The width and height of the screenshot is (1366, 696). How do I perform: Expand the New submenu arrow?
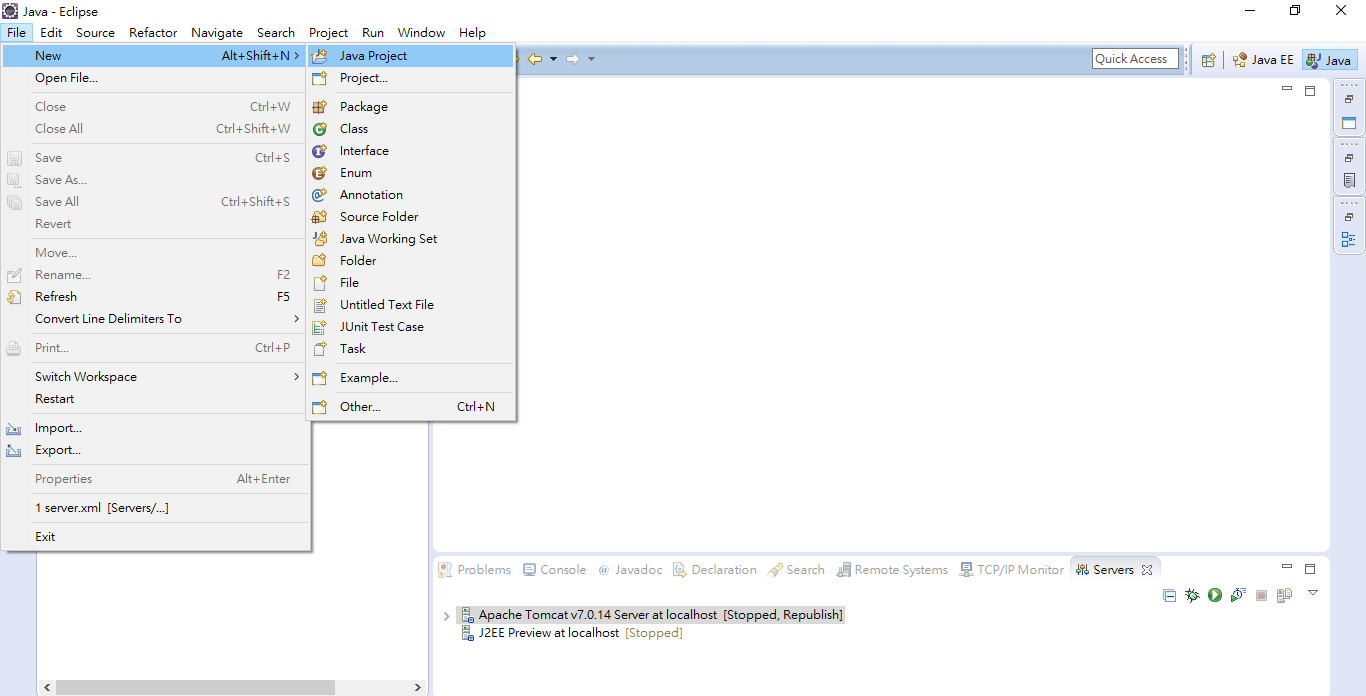point(297,56)
